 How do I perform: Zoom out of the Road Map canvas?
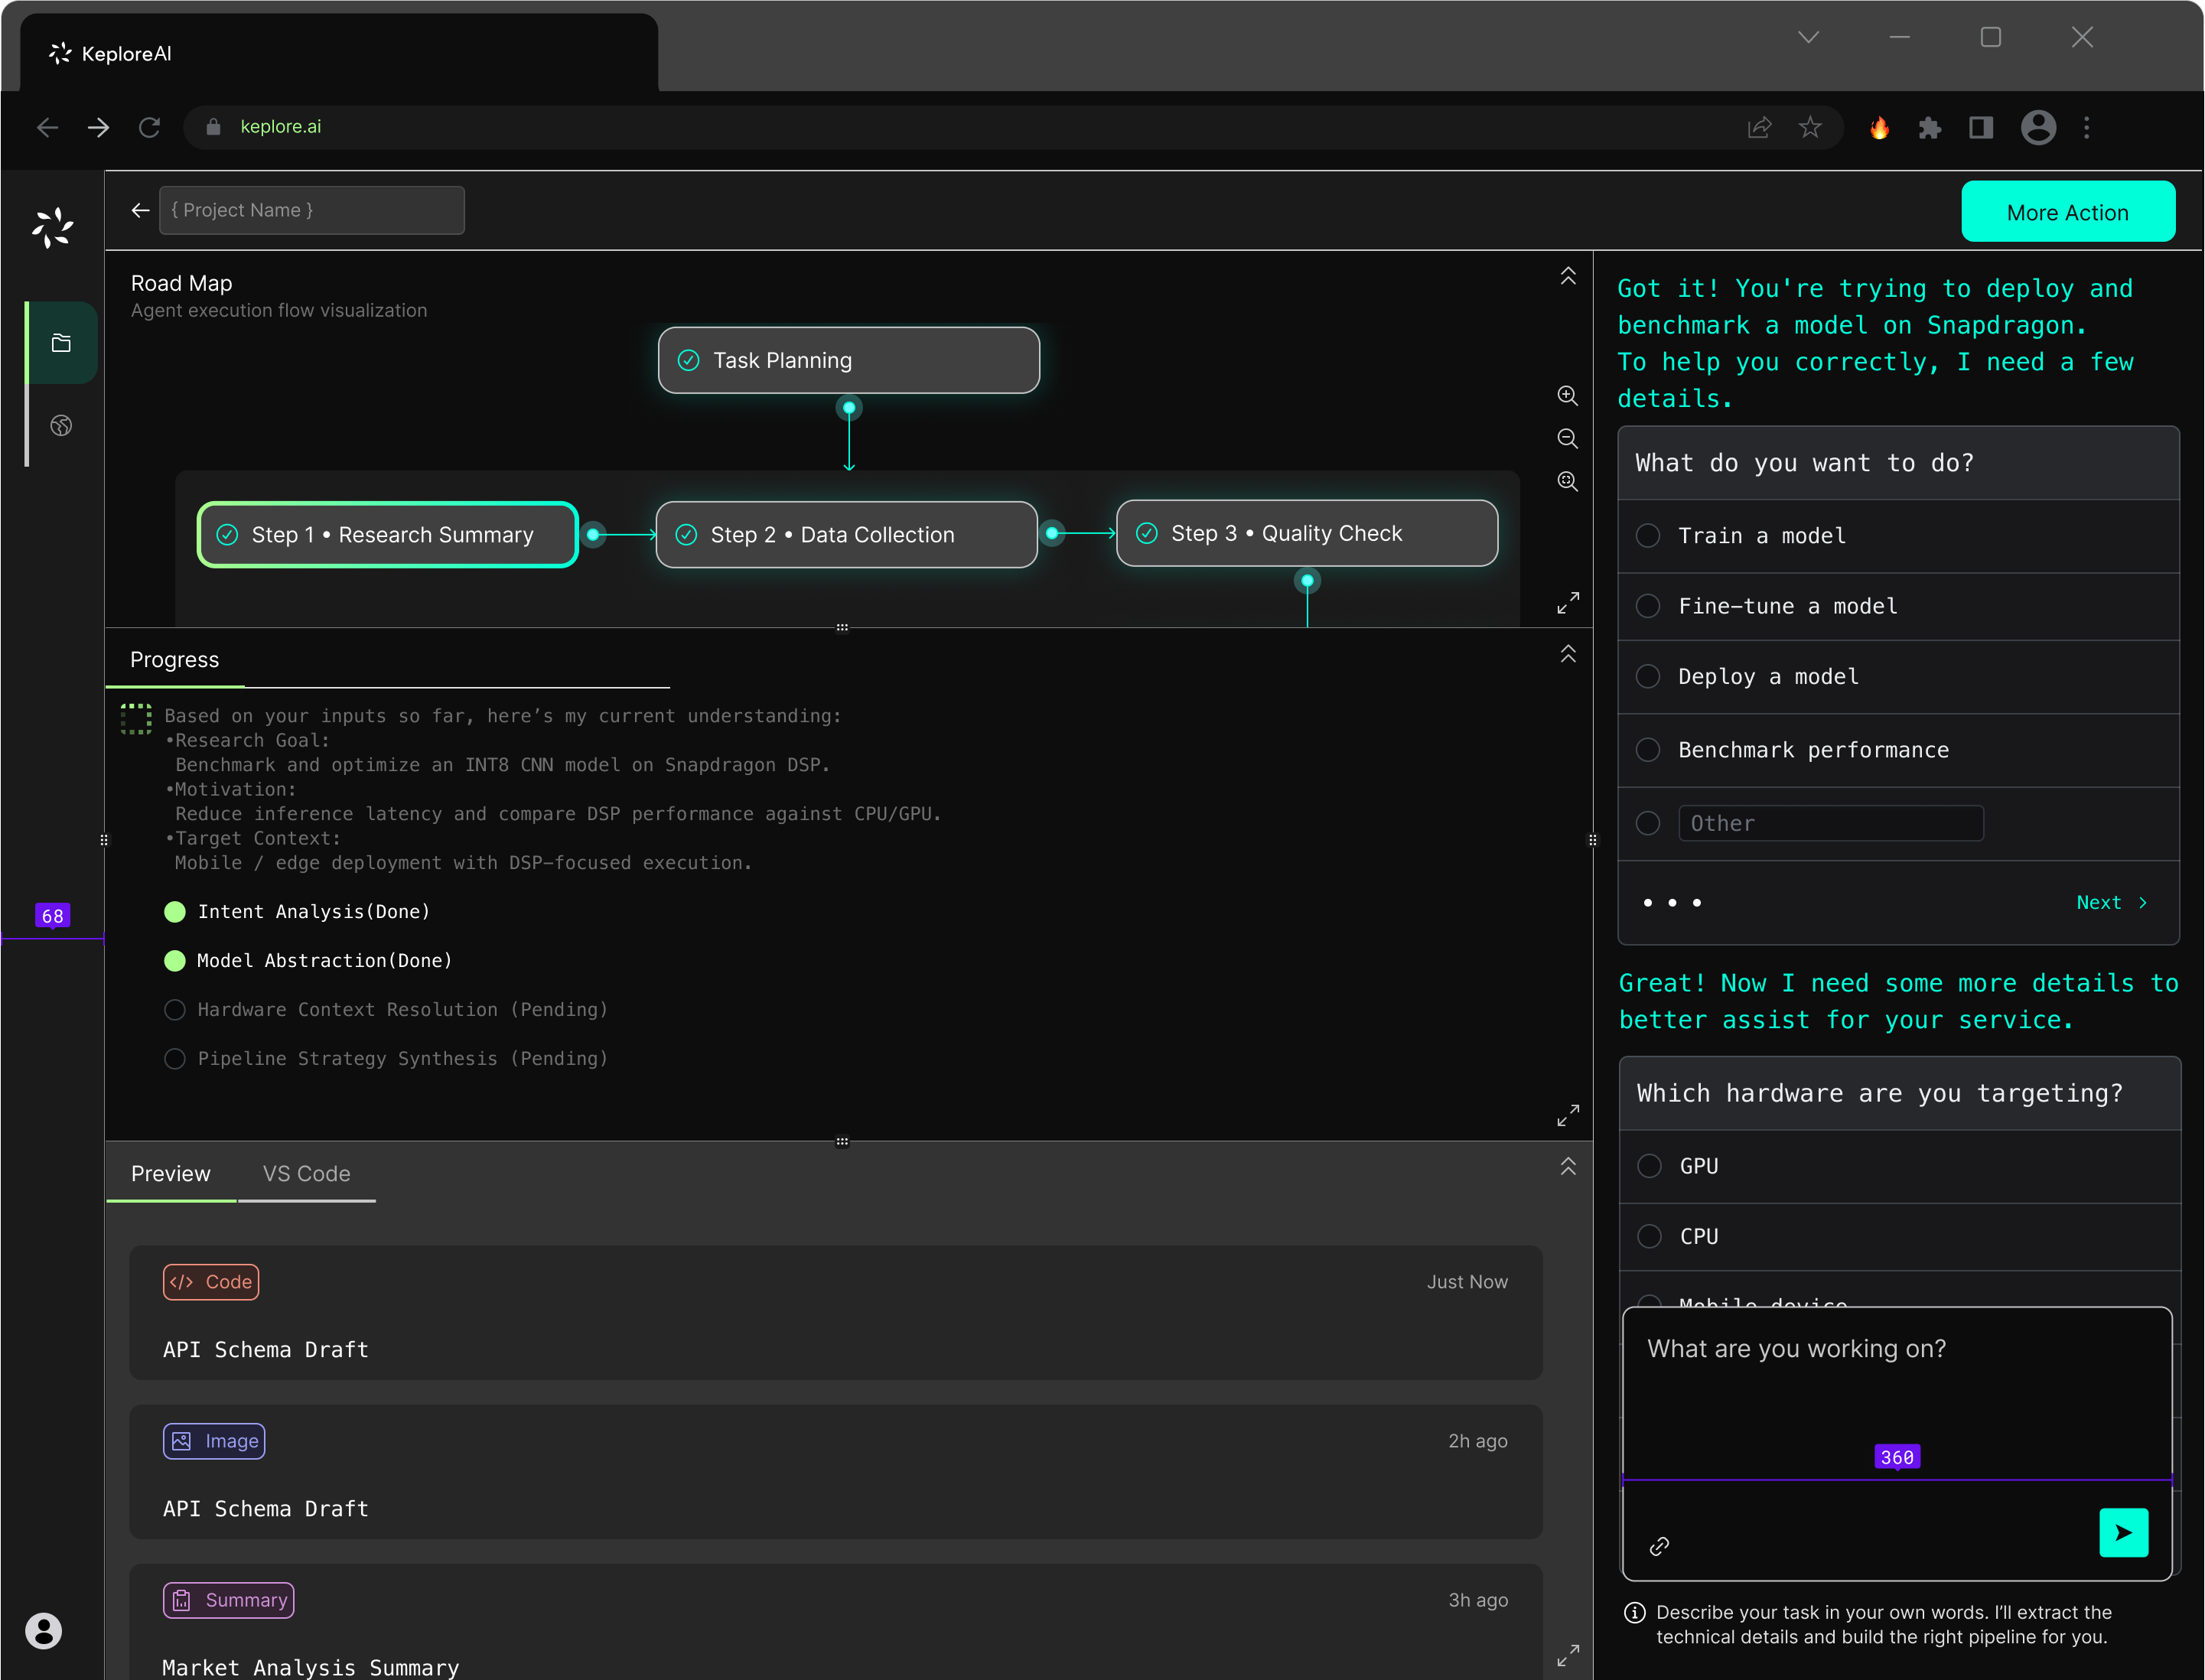[1568, 438]
